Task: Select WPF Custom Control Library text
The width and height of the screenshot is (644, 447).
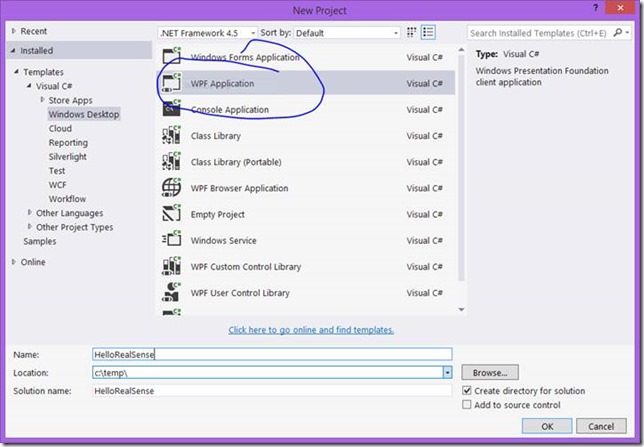Action: (246, 267)
